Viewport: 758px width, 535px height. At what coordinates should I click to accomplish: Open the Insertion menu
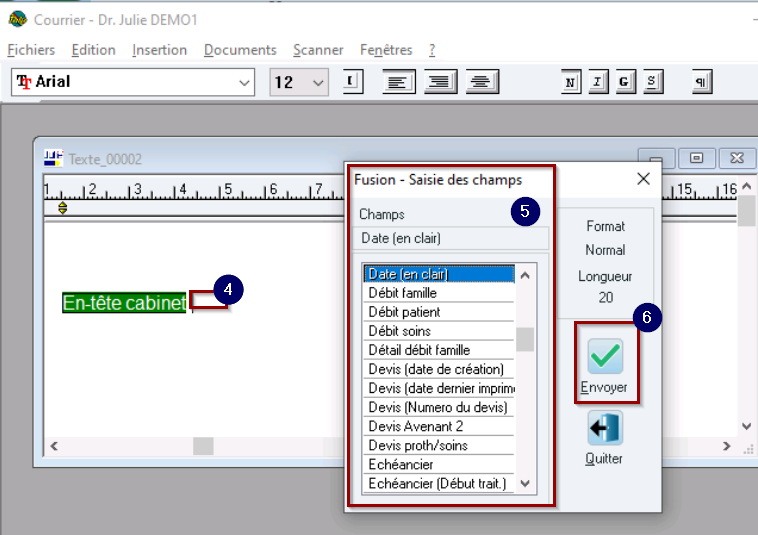click(159, 50)
